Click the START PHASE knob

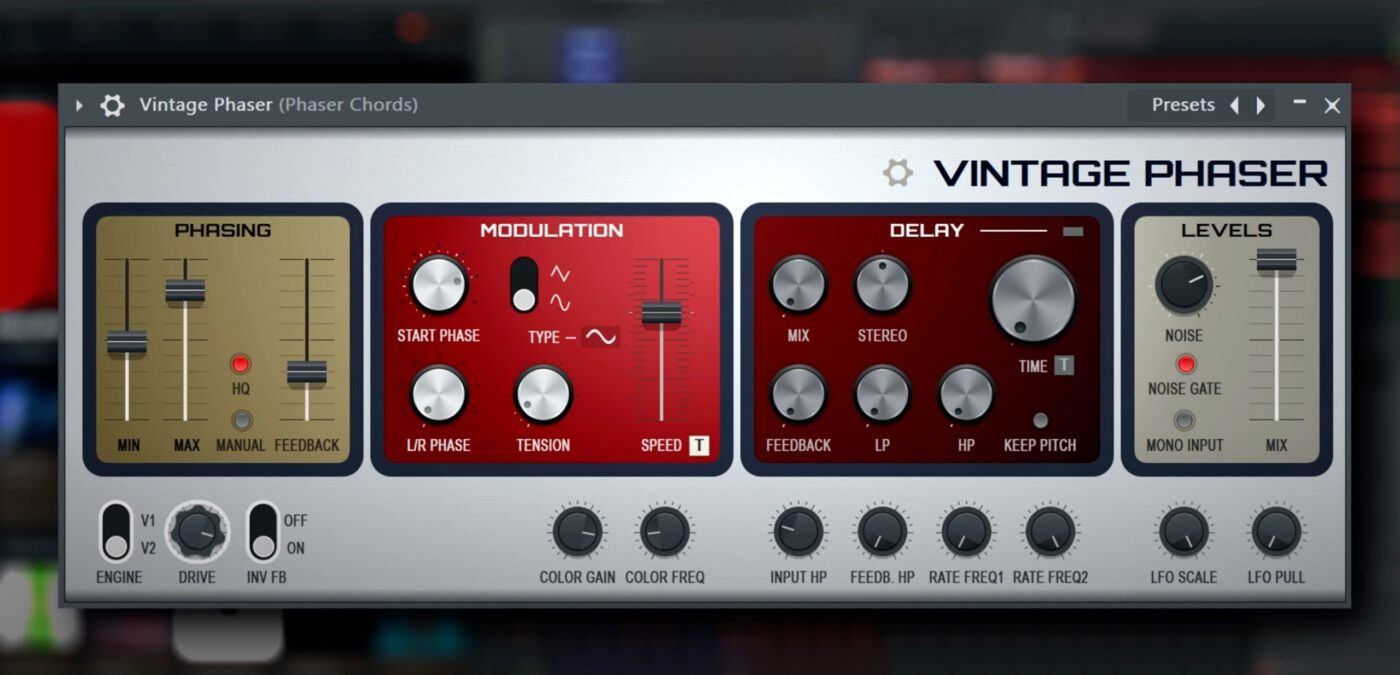click(x=439, y=283)
